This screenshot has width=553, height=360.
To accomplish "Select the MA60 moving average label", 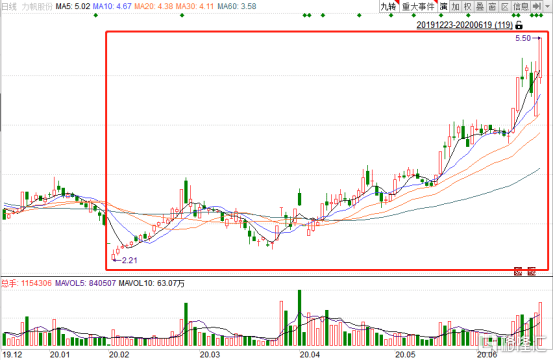I will click(x=237, y=6).
